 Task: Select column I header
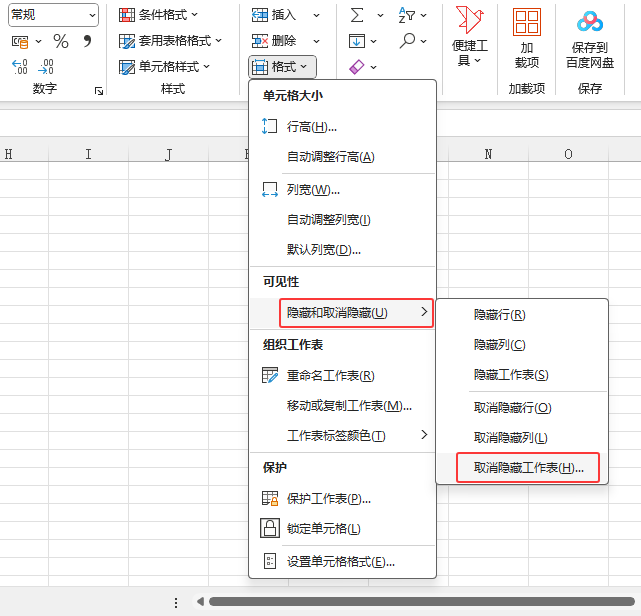[x=88, y=154]
